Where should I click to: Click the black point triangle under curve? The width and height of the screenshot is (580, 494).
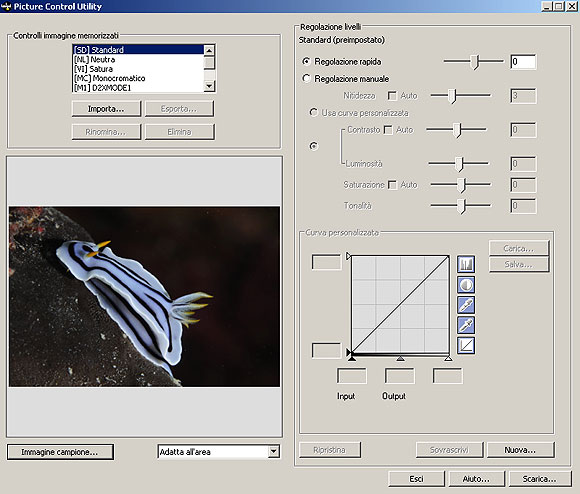pyautogui.click(x=352, y=358)
